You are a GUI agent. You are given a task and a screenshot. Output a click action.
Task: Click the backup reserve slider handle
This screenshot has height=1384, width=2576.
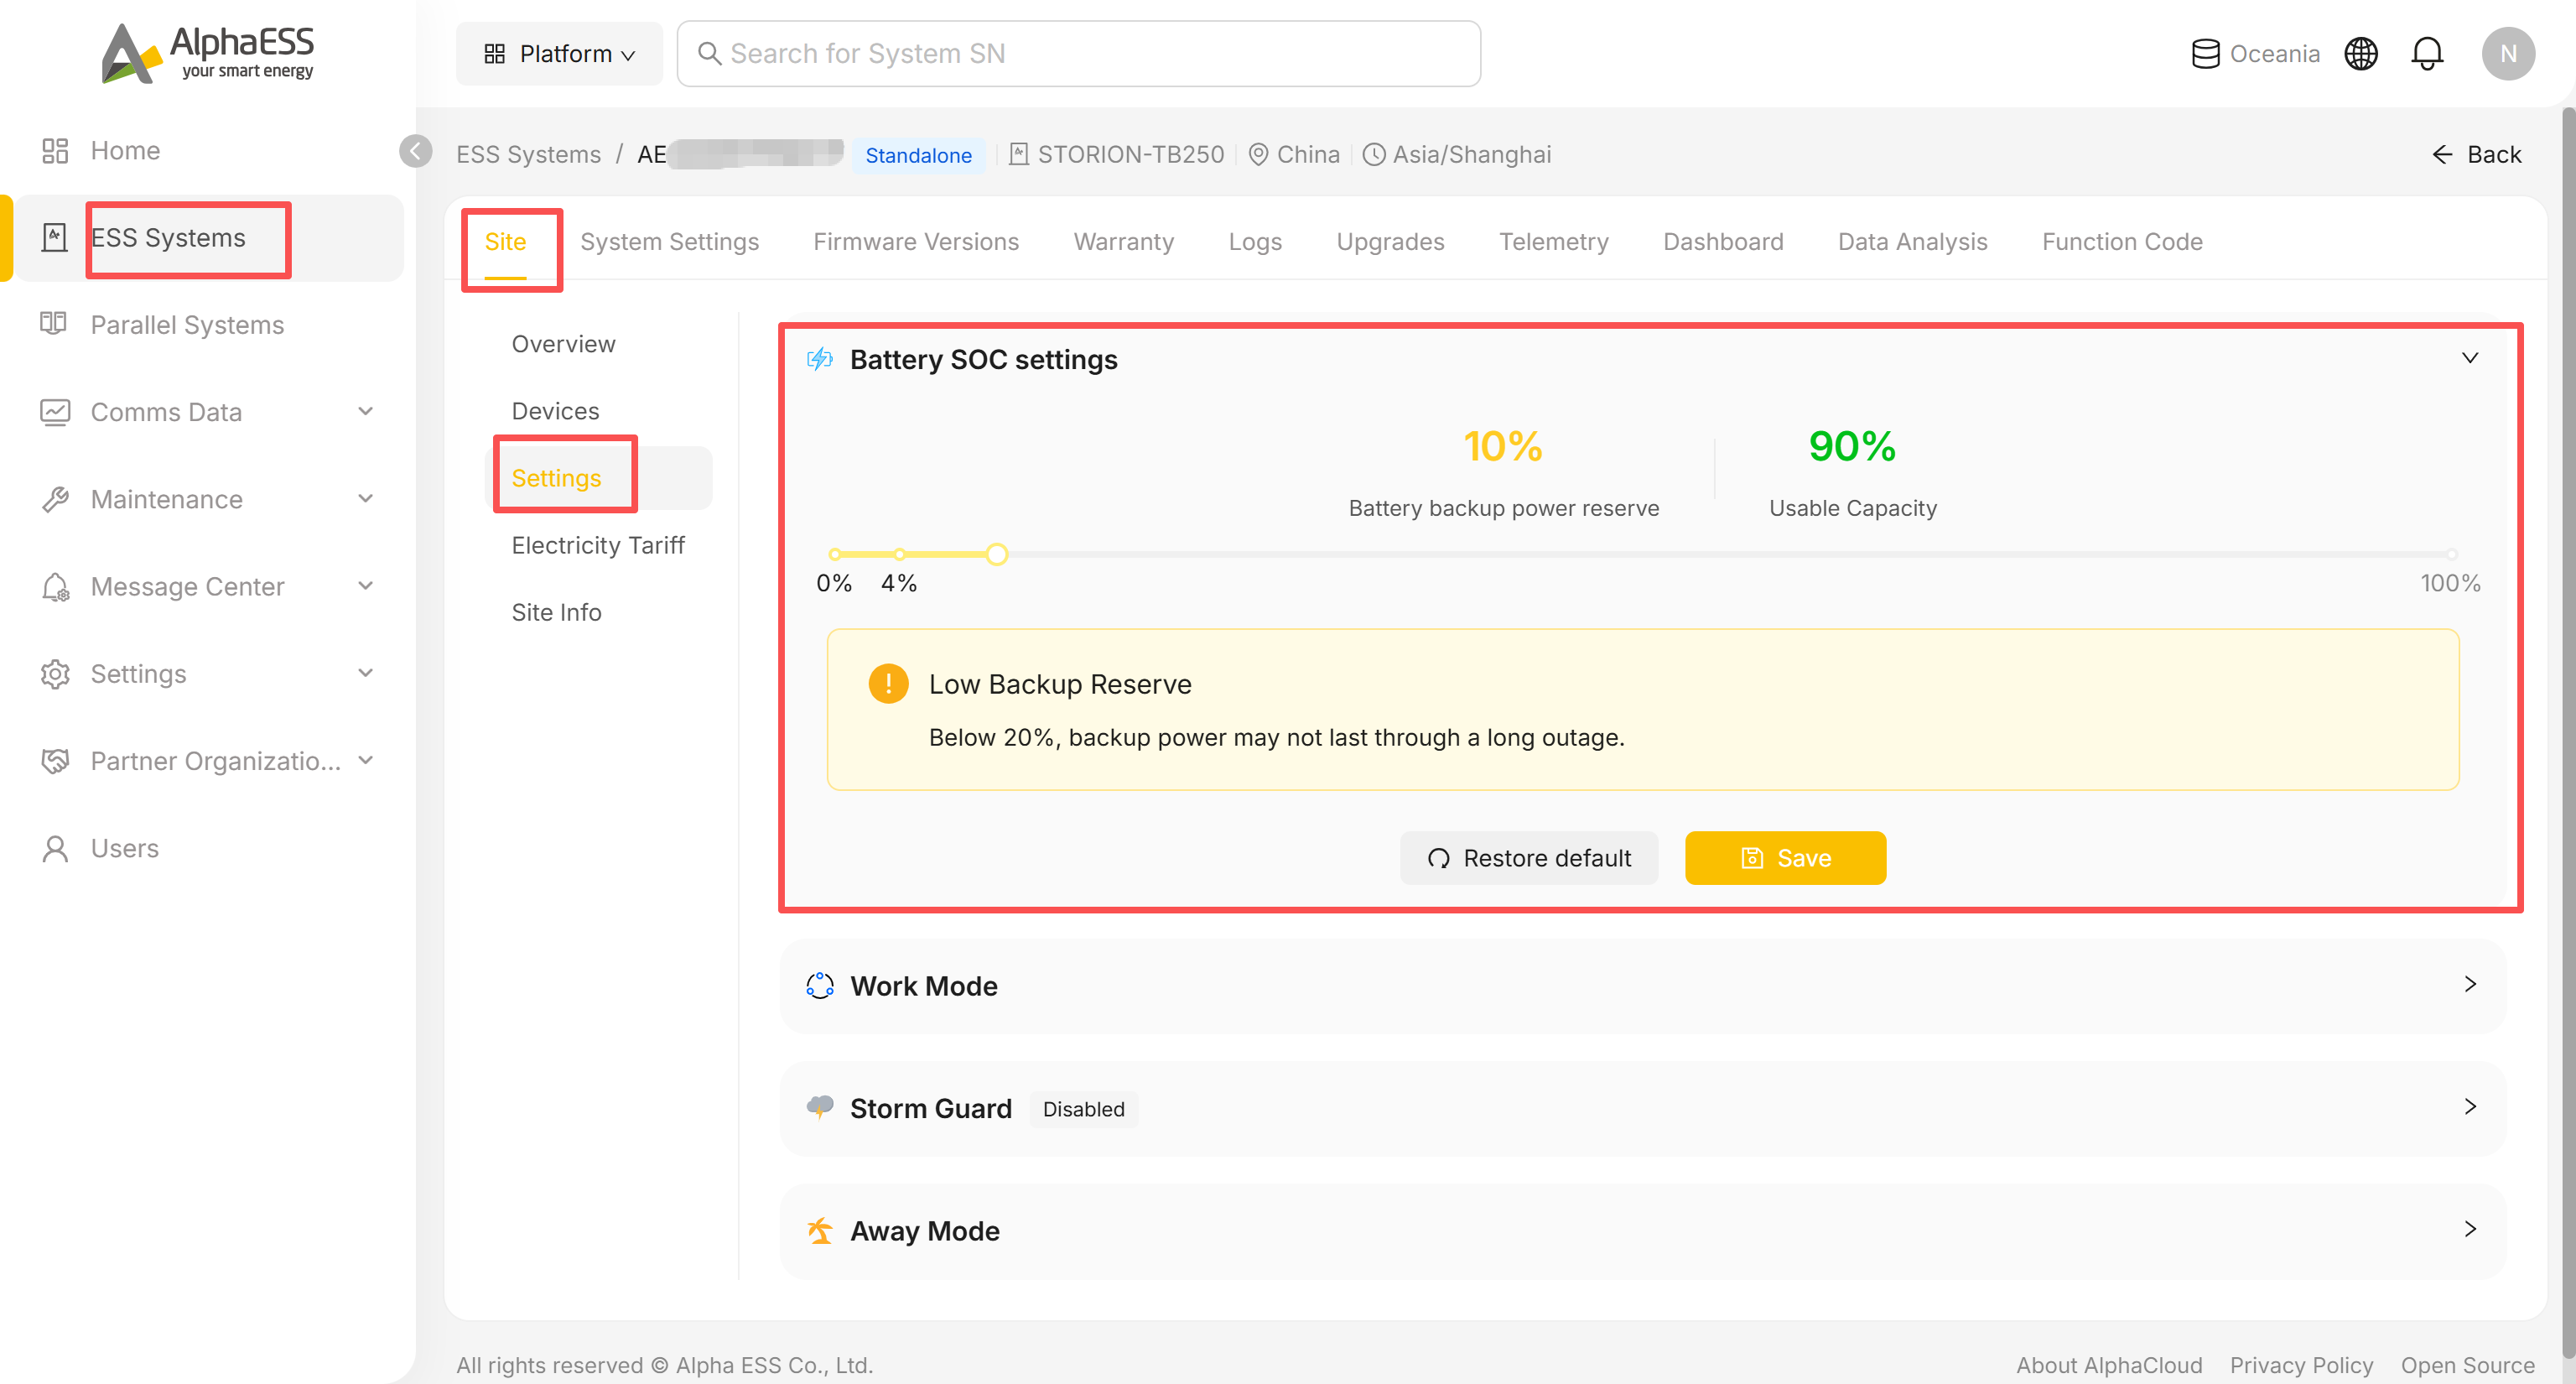click(x=996, y=554)
